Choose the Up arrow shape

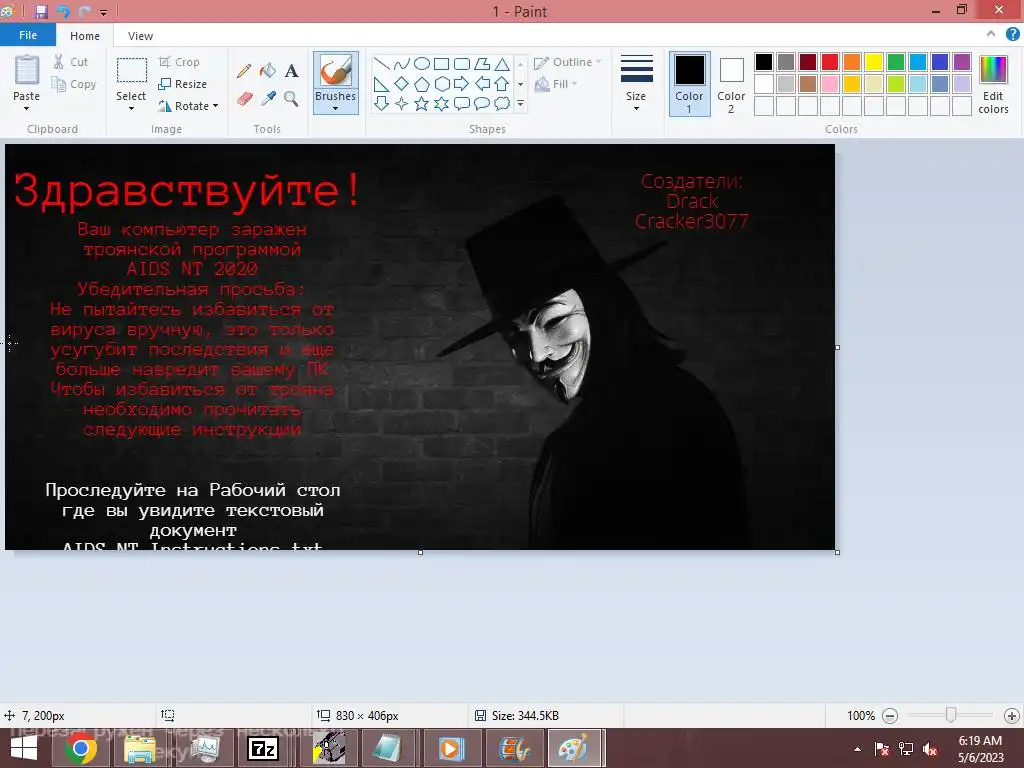tap(502, 84)
